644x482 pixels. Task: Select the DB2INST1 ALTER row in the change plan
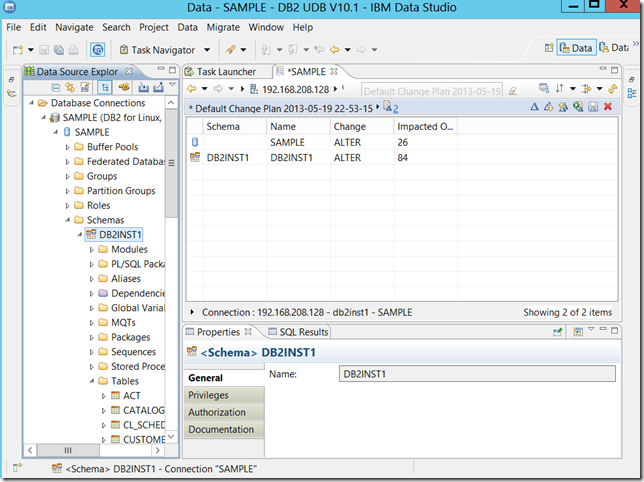pyautogui.click(x=300, y=157)
